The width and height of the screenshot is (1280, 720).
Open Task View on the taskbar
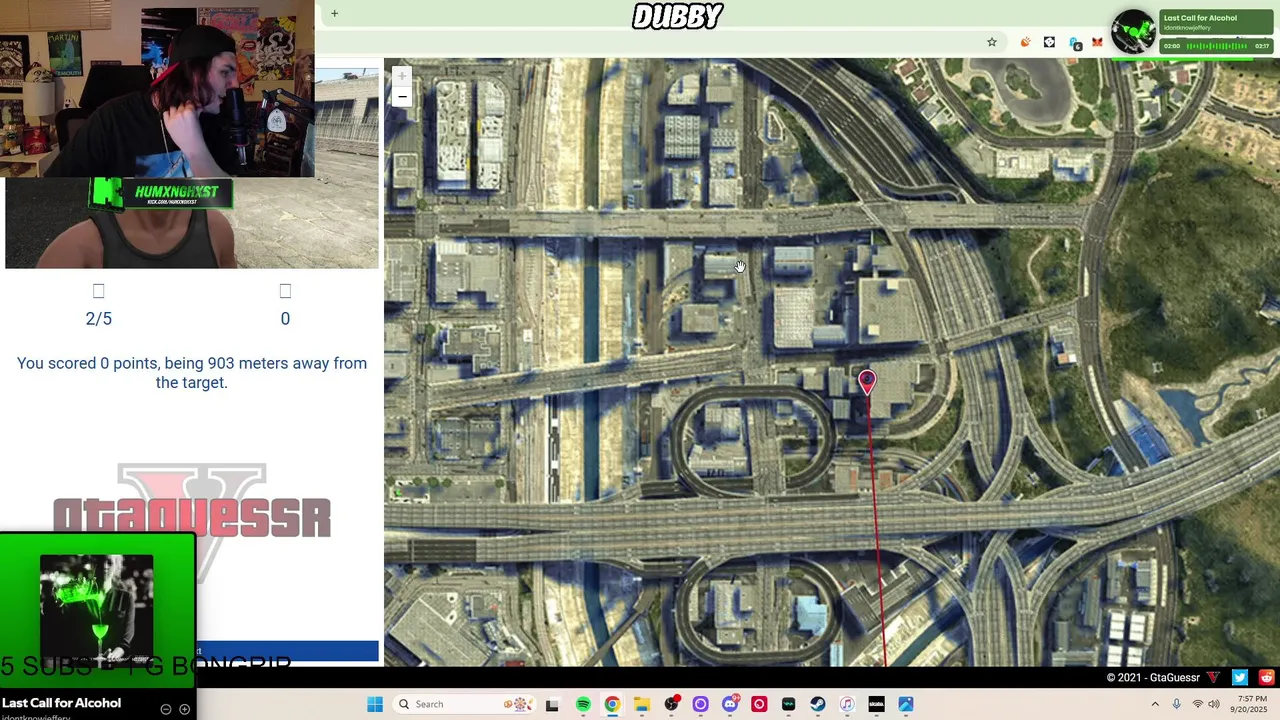[x=552, y=704]
